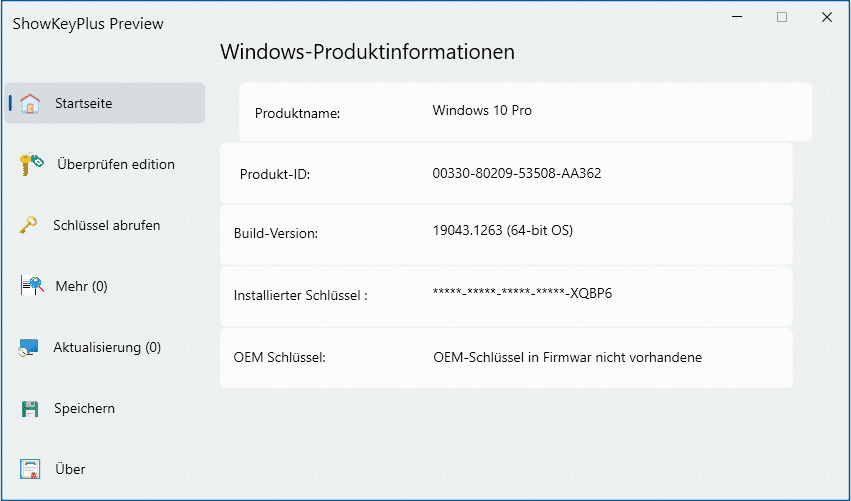Click the ShowKeyPlus Preview window title

(x=88, y=24)
